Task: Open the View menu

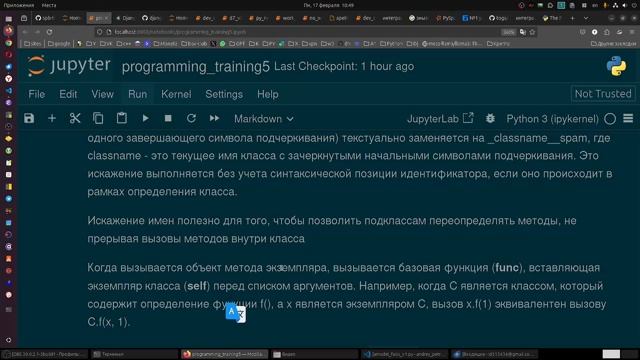Action: pos(102,94)
